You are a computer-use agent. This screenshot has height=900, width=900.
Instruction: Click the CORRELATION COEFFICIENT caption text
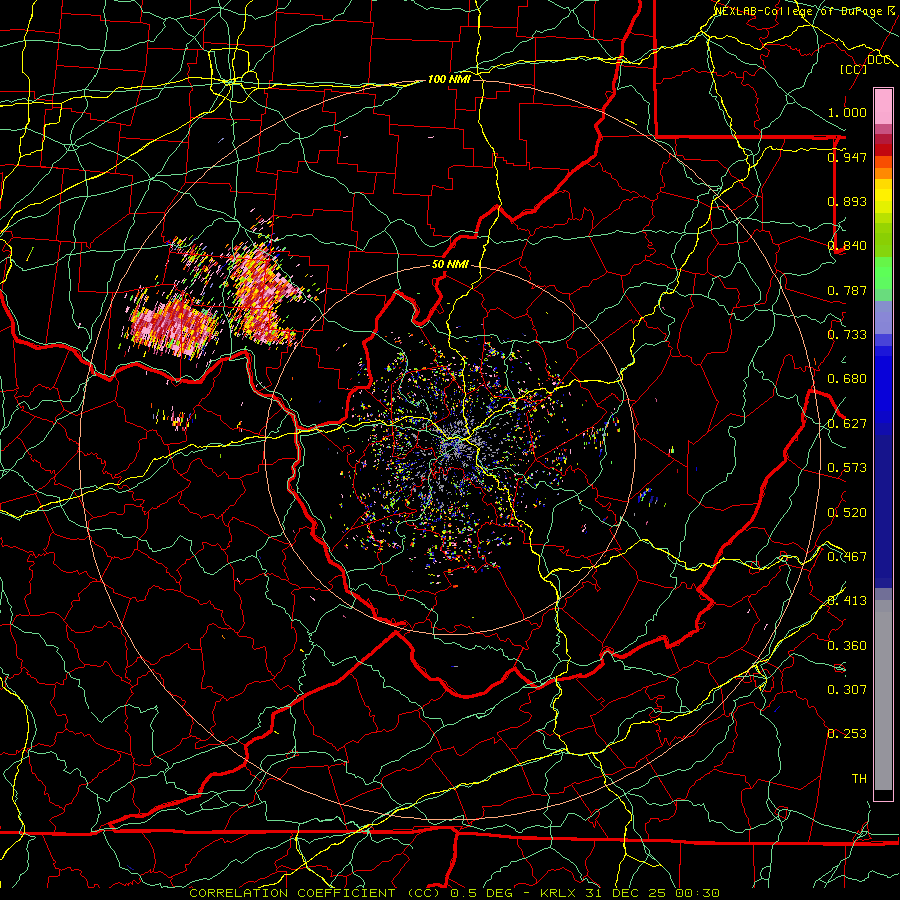coord(292,893)
